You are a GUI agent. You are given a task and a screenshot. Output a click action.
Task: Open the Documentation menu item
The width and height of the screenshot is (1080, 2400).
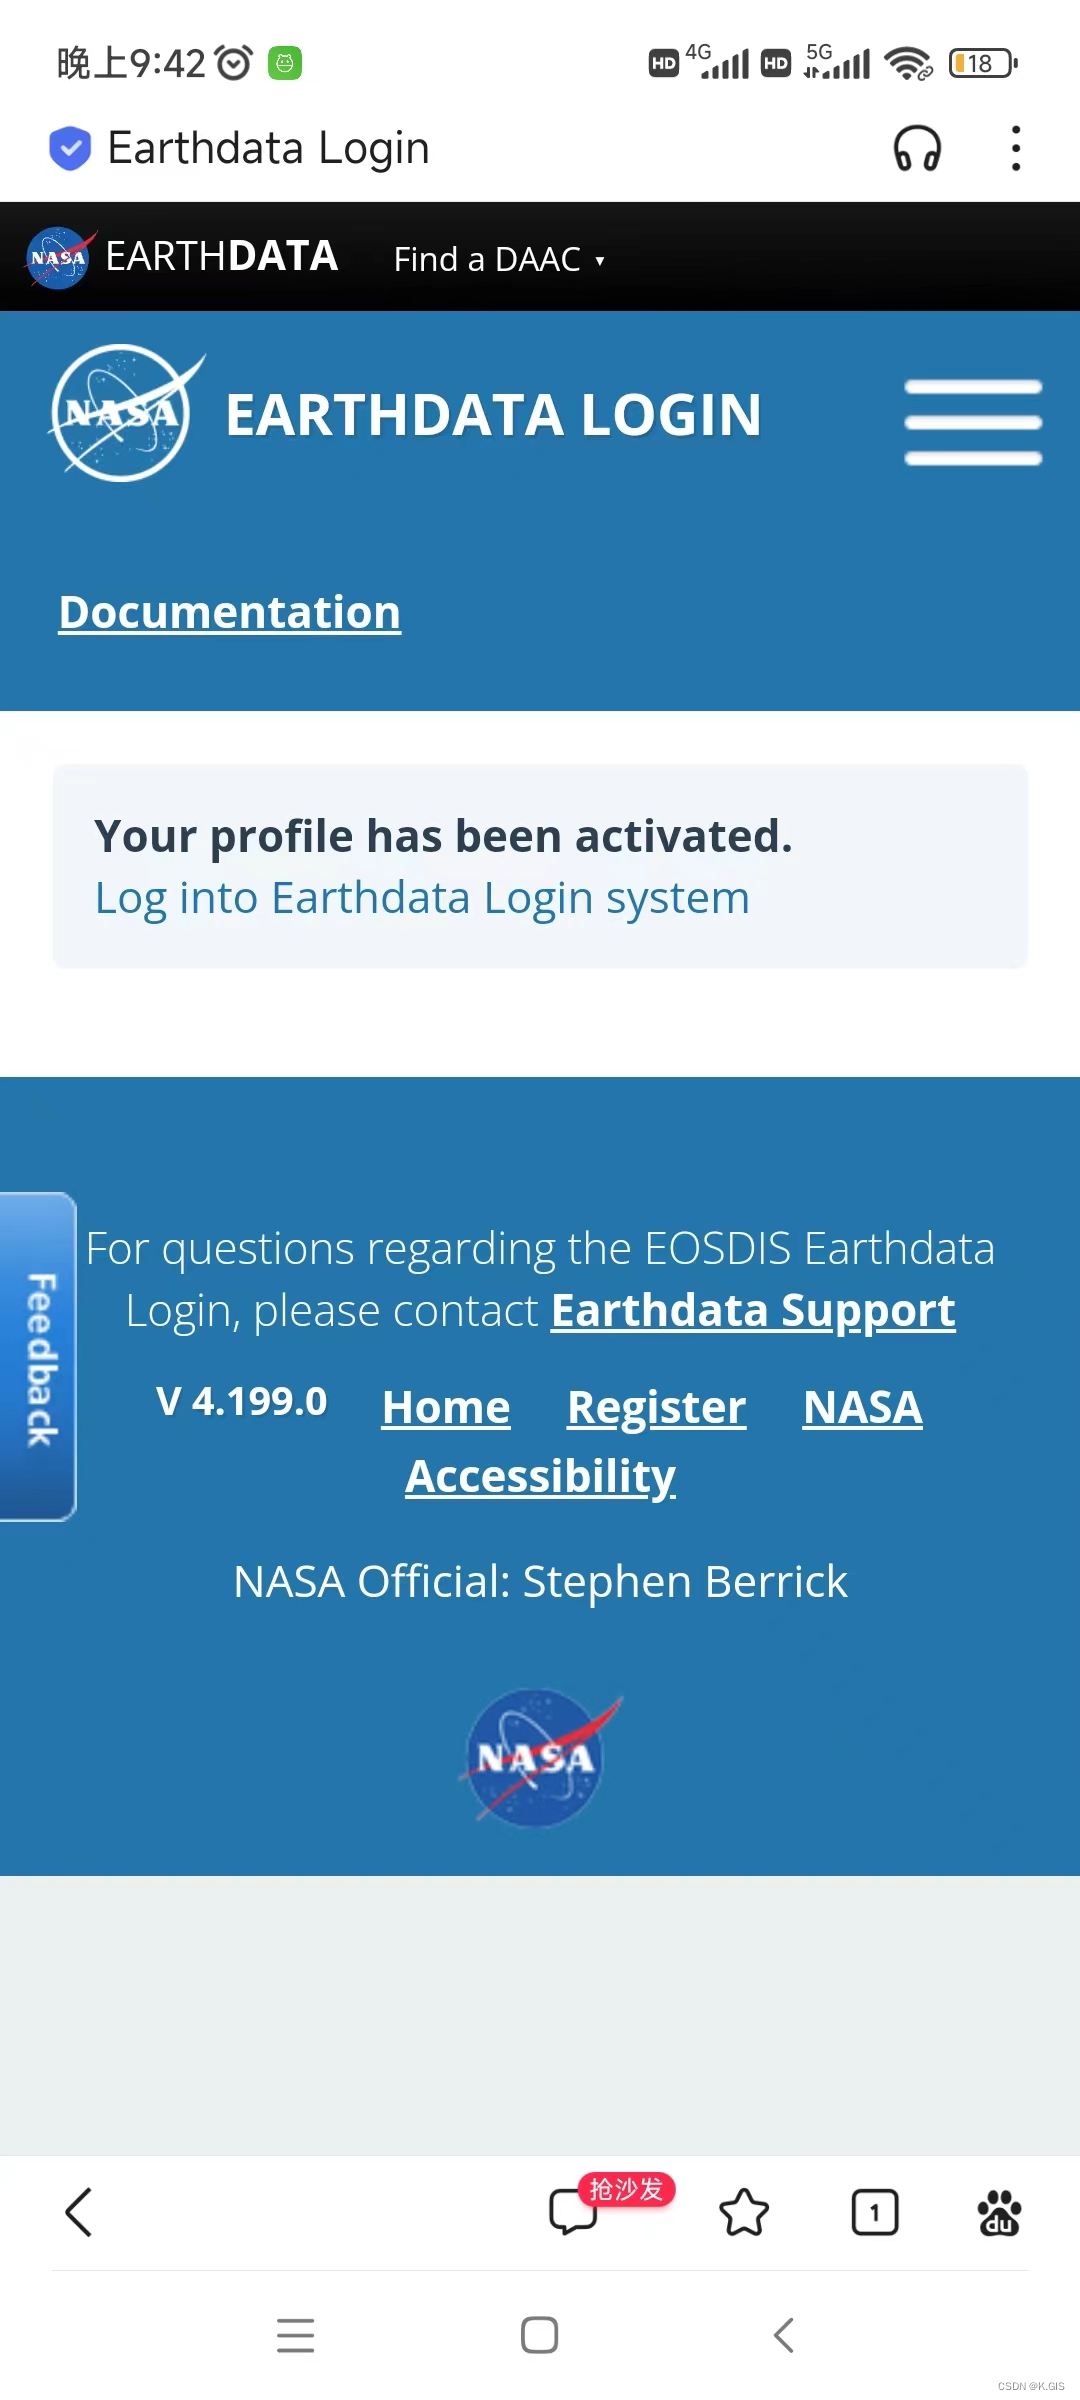(x=229, y=612)
